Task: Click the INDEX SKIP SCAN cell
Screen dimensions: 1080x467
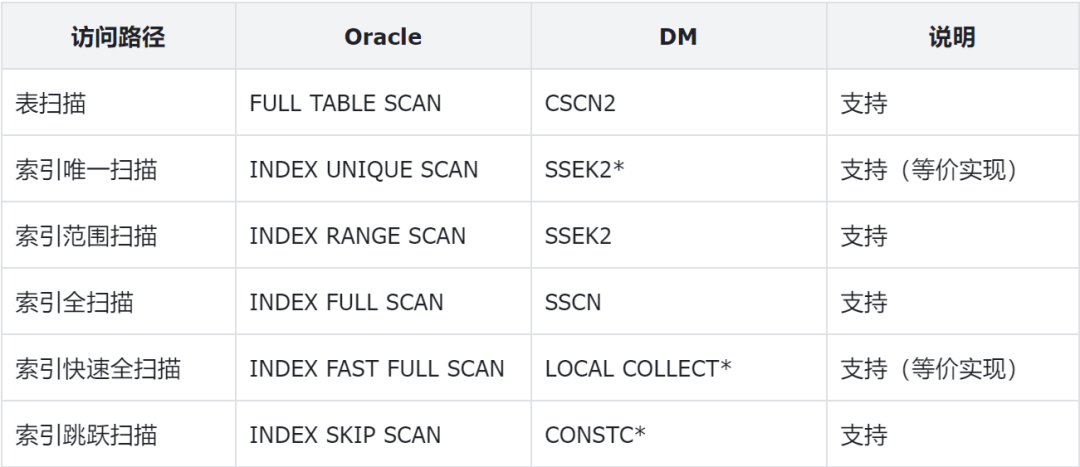Action: tap(345, 435)
